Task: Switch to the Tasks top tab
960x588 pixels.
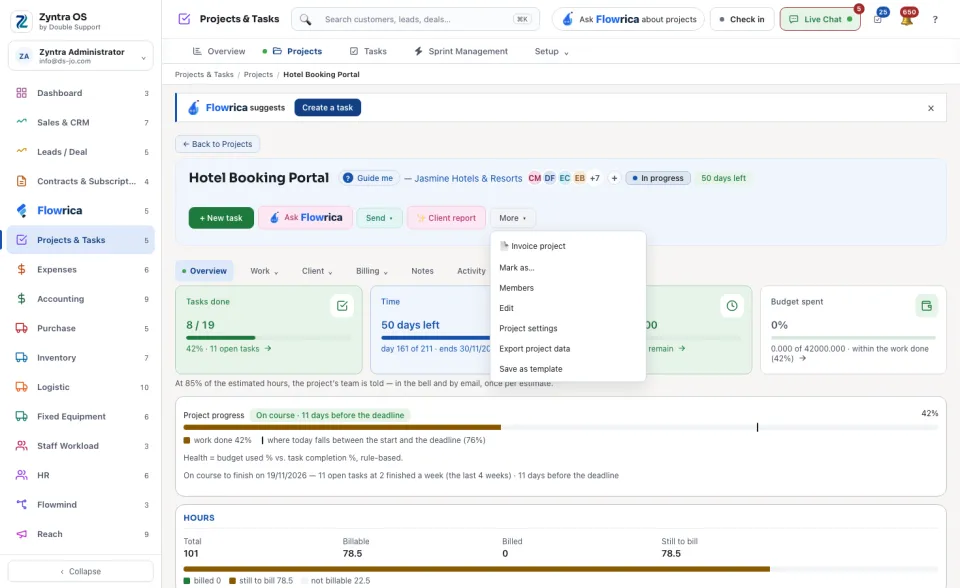Action: click(x=368, y=51)
